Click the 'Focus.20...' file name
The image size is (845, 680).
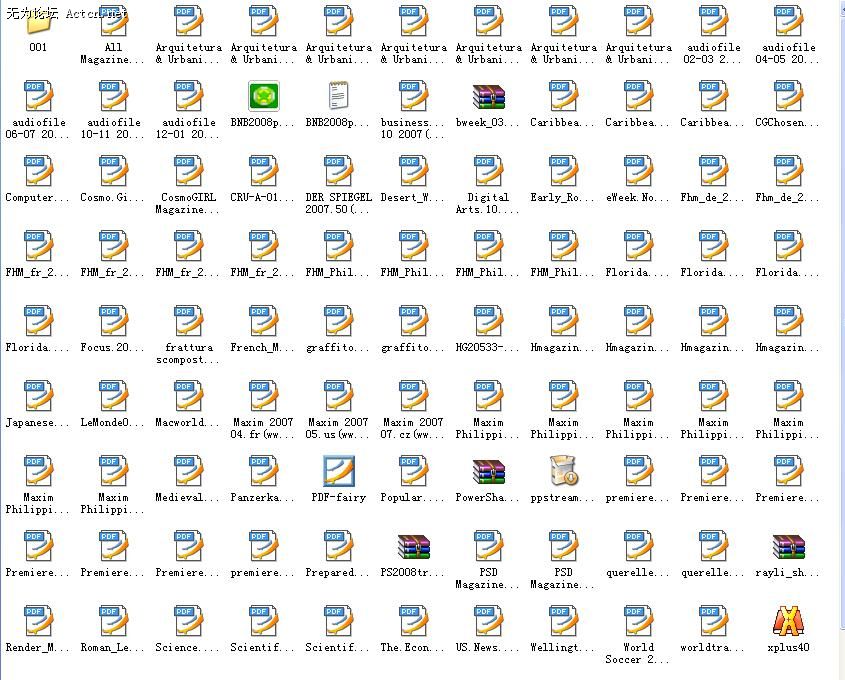(x=113, y=348)
